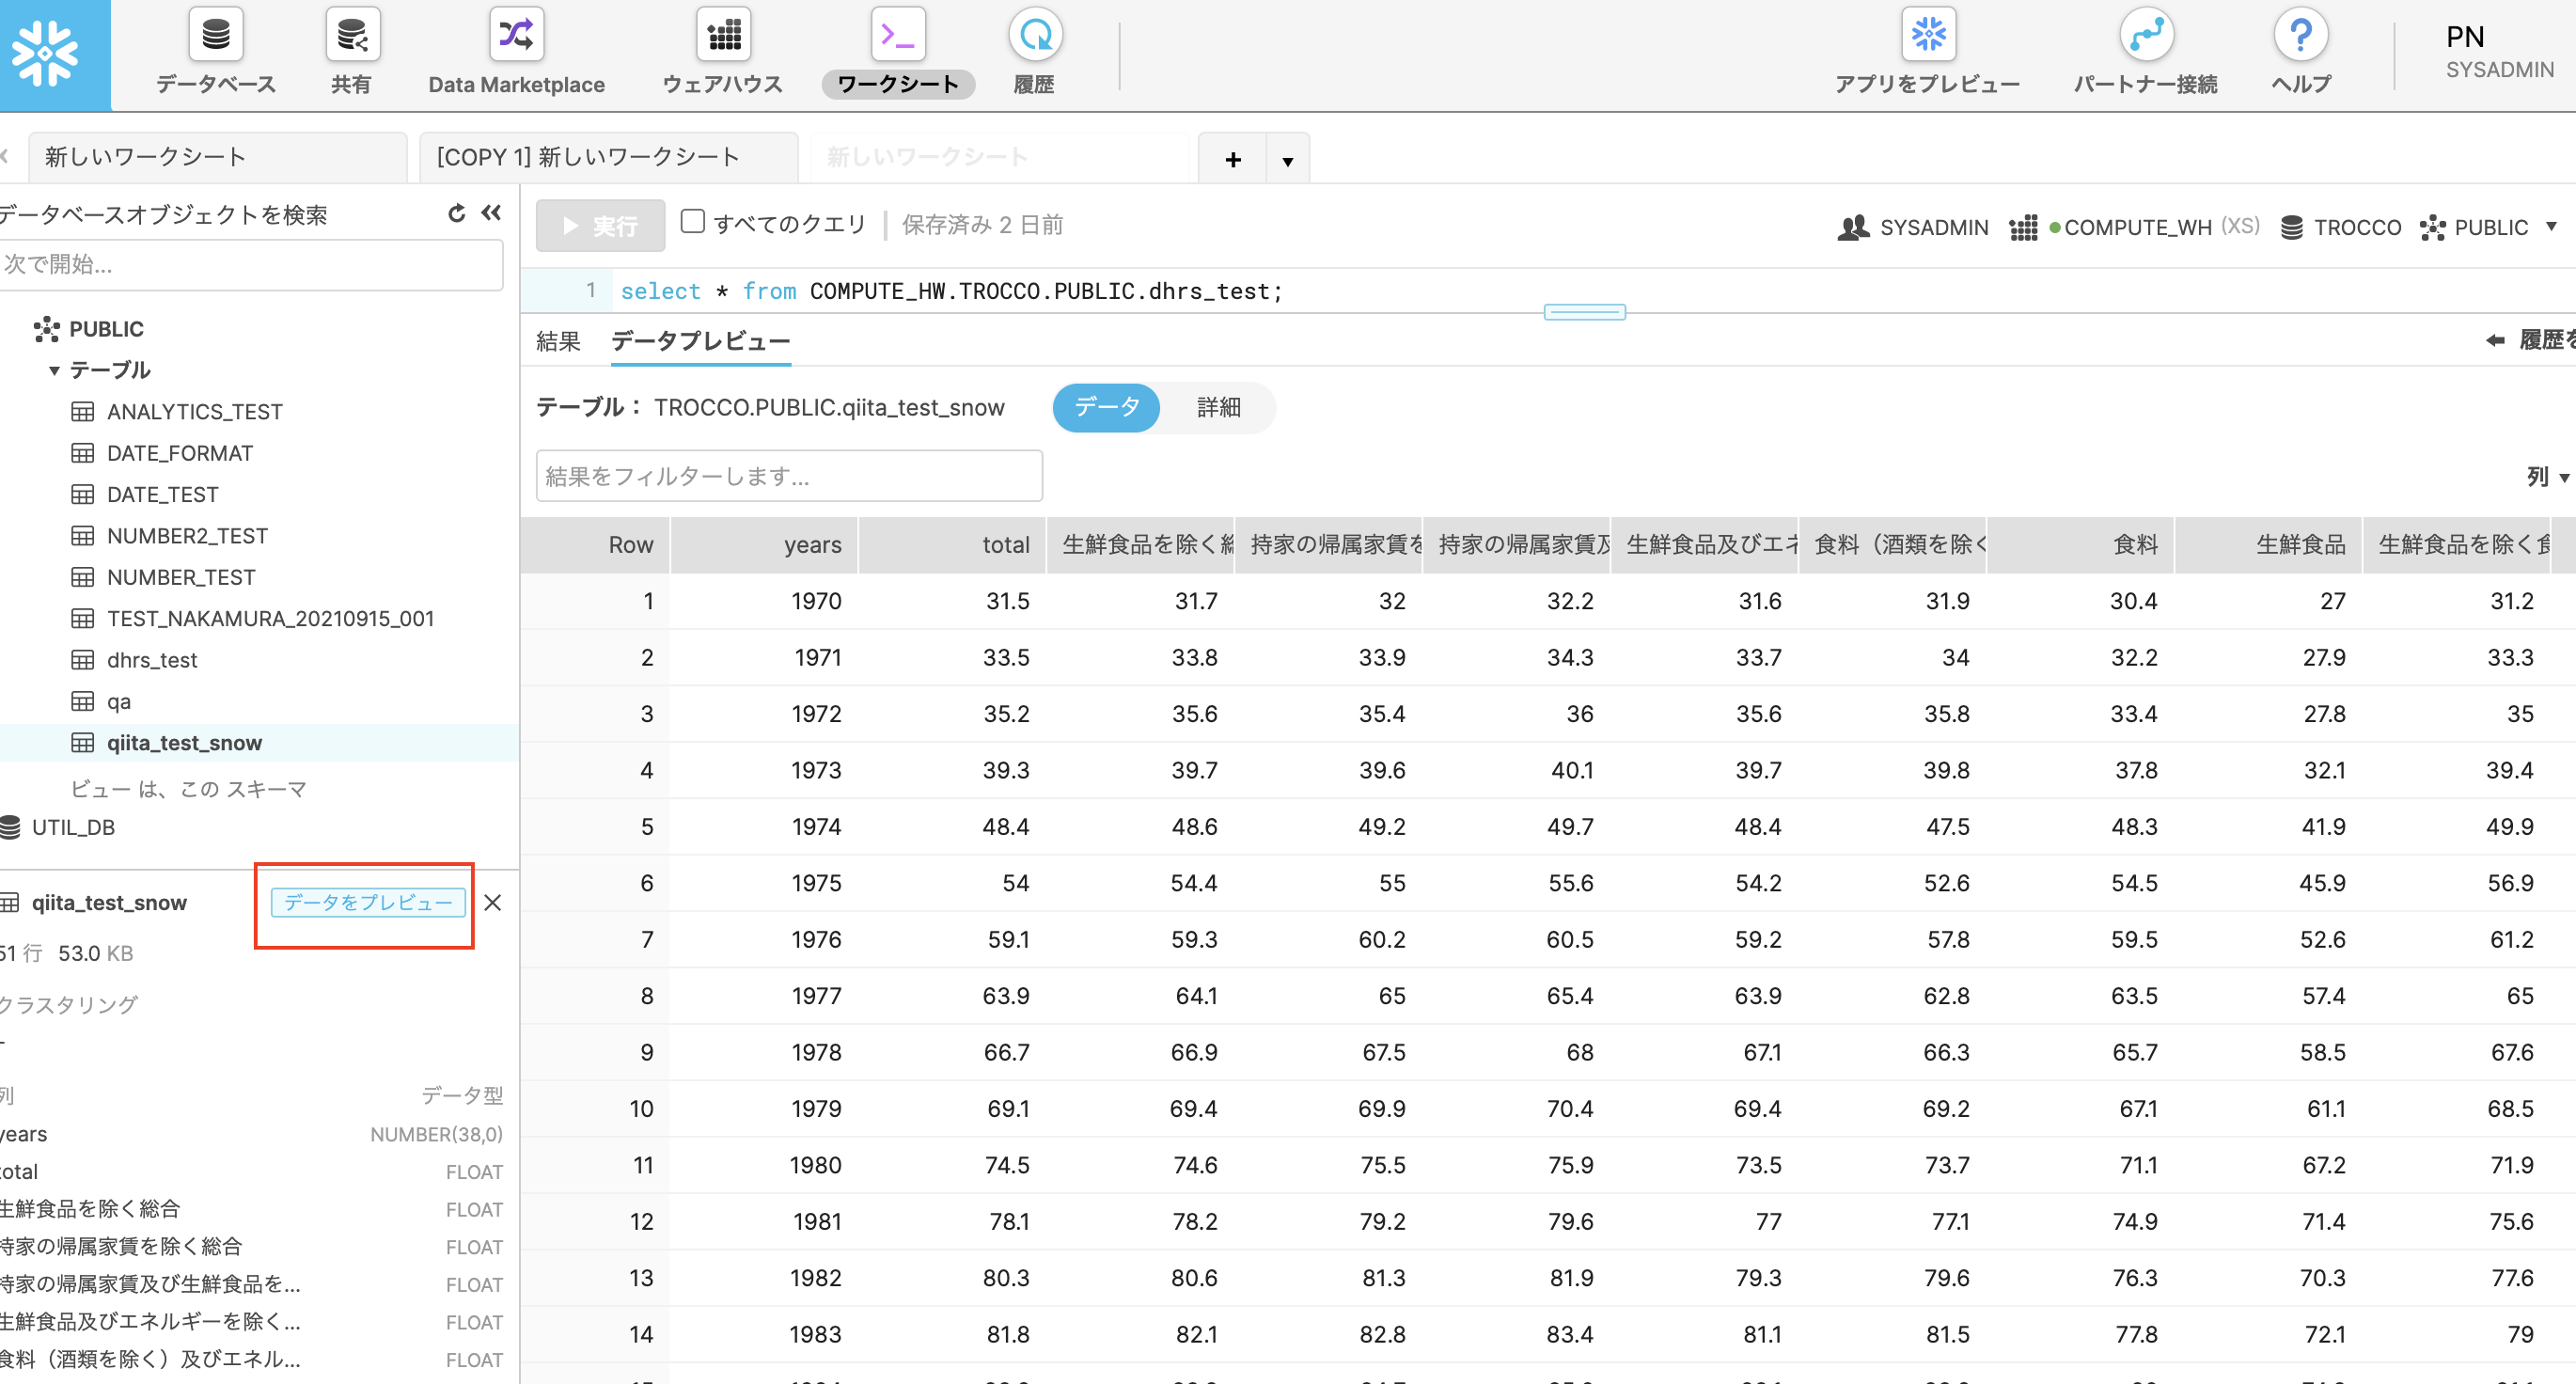Image resolution: width=2576 pixels, height=1384 pixels.
Task: Select the NUMBER2_TEST table
Action: (x=187, y=536)
